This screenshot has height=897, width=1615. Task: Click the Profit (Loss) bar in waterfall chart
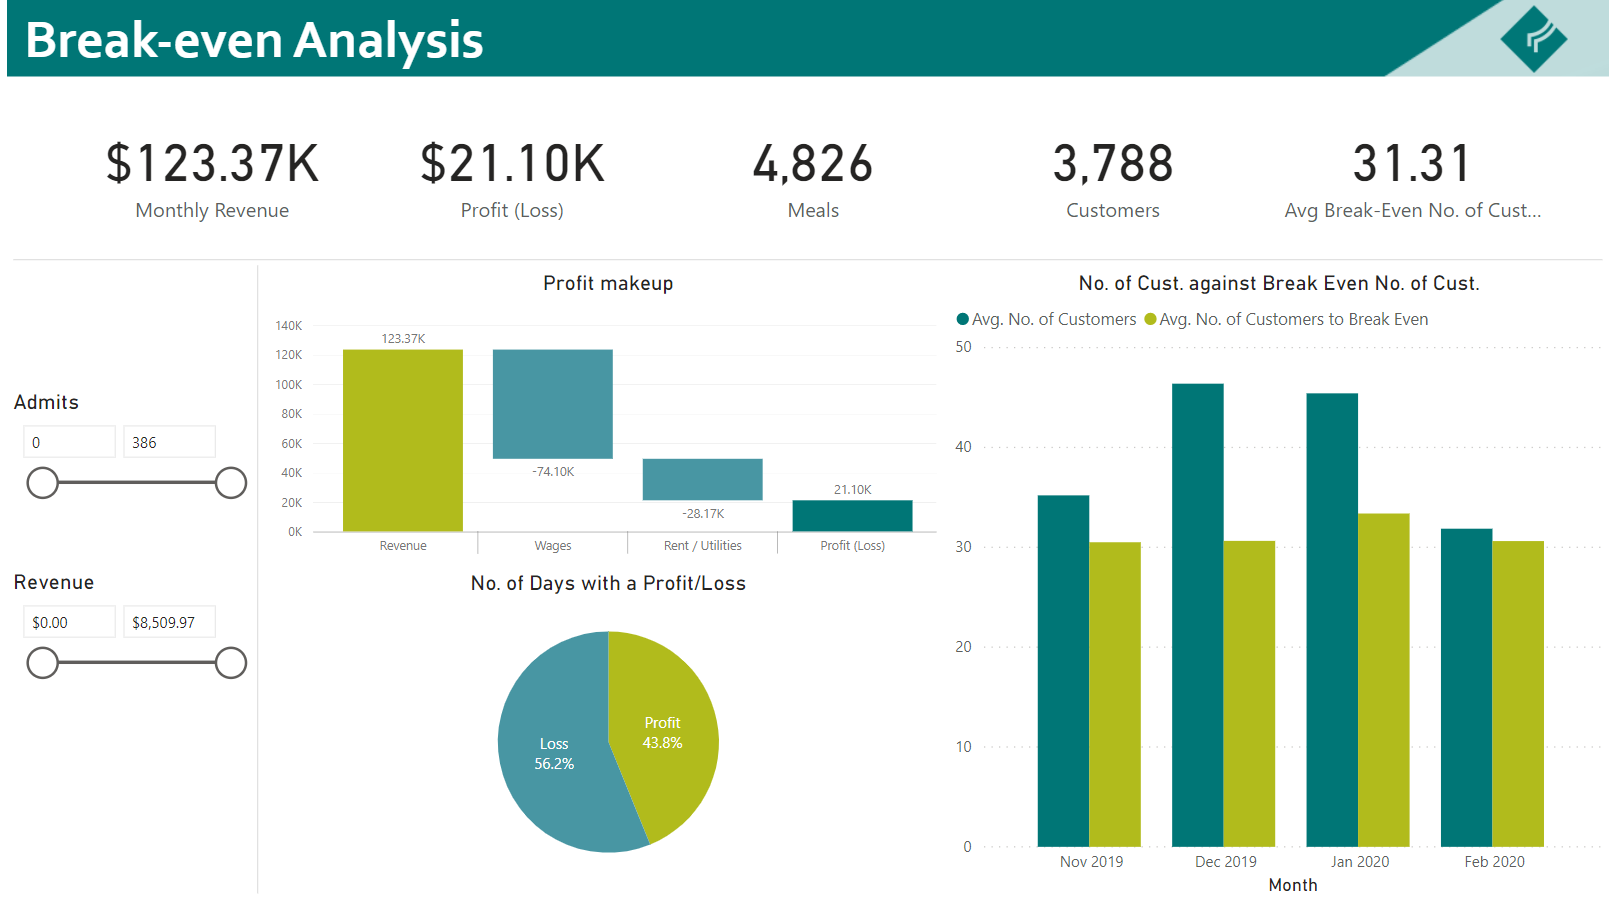(x=852, y=515)
